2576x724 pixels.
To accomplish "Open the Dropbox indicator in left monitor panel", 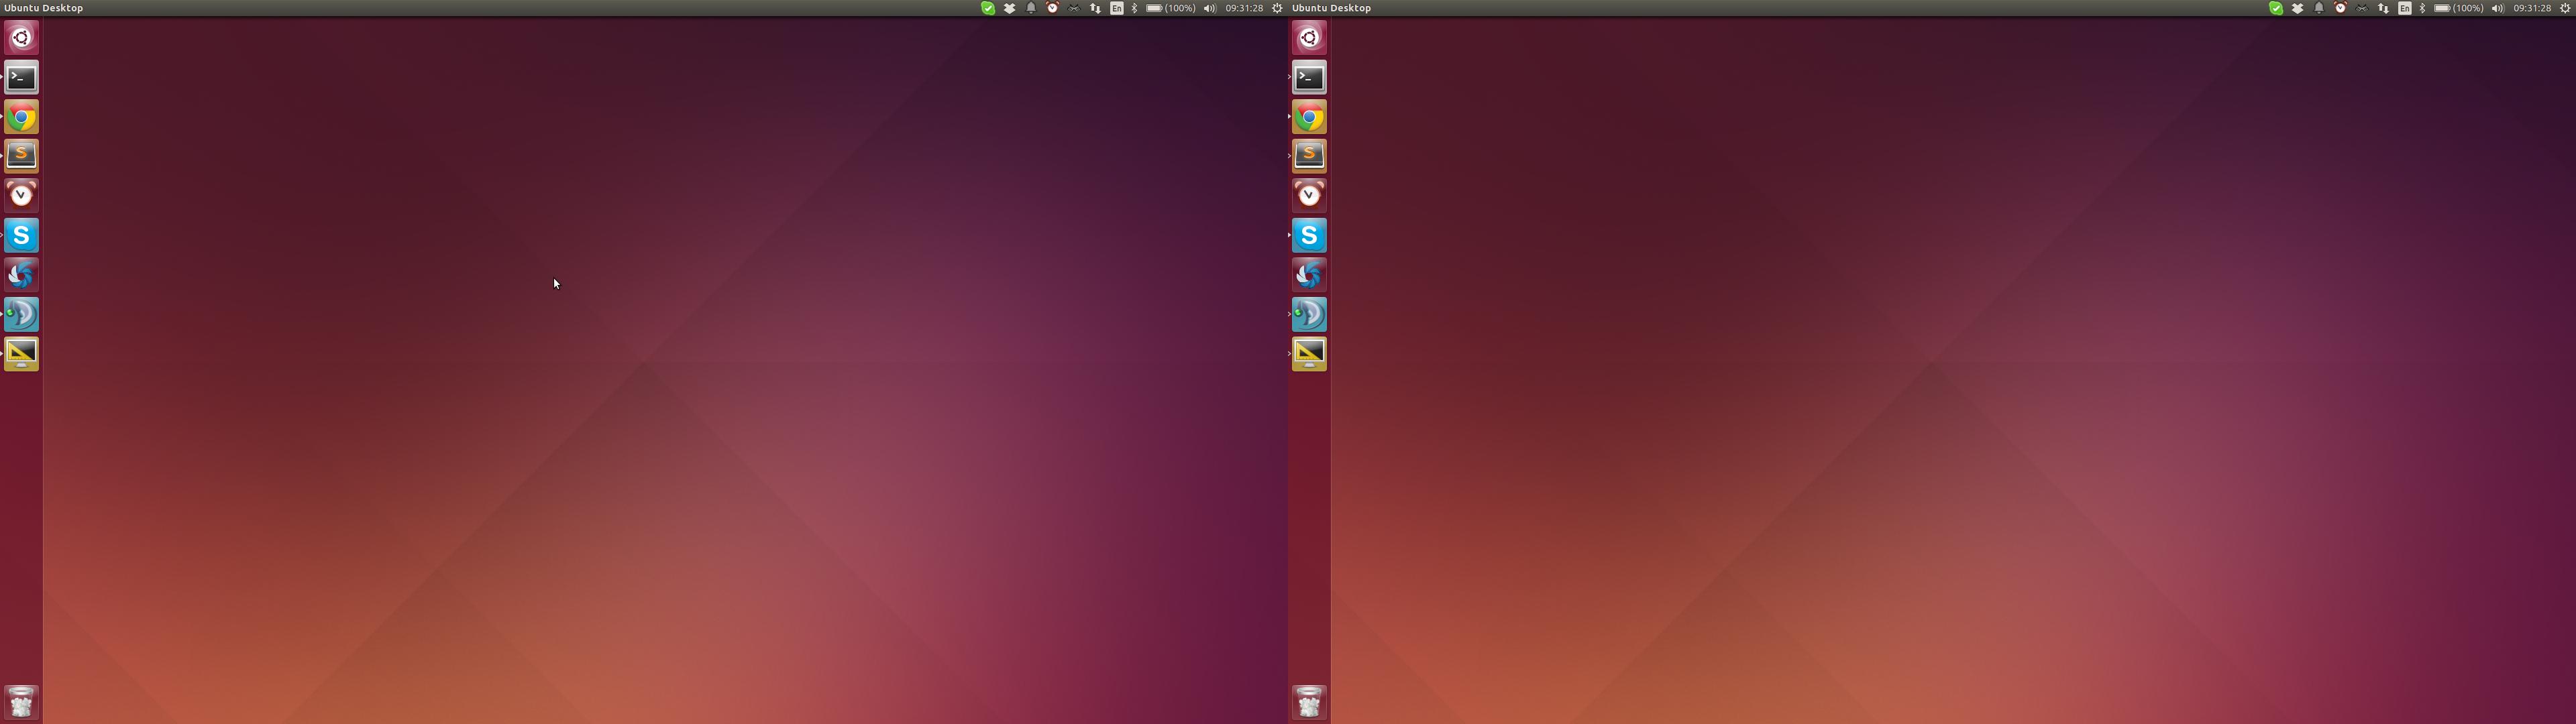I will 1010,8.
